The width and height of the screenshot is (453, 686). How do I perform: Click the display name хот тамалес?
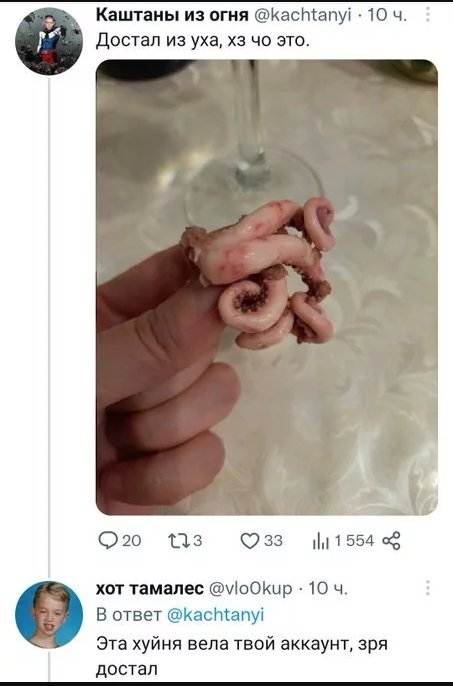click(150, 588)
